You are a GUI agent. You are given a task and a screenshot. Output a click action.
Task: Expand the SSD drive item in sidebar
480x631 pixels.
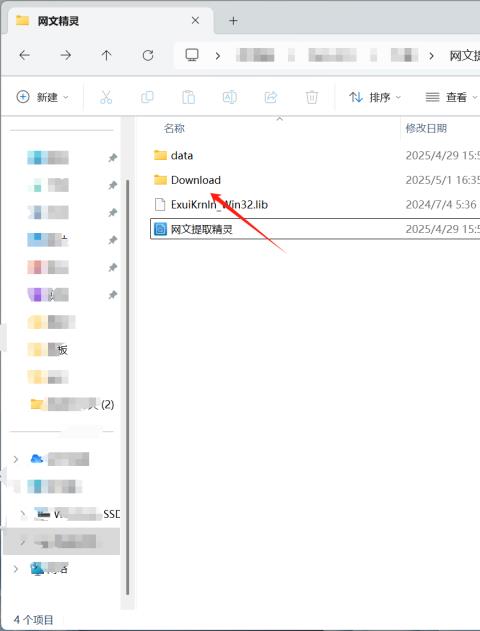coord(23,514)
